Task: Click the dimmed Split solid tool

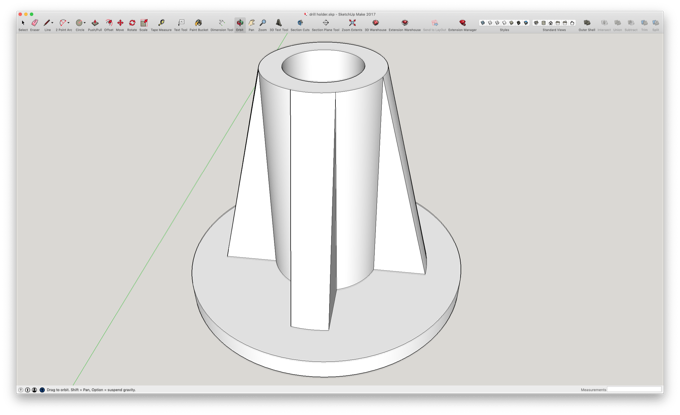Action: pyautogui.click(x=656, y=23)
